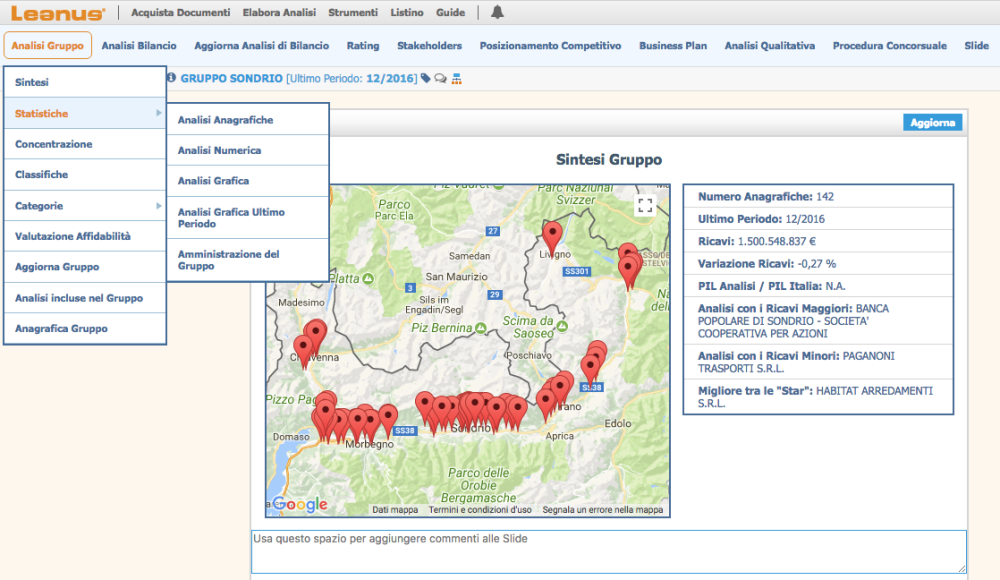Toggle the map fullscreen view icon
Viewport: 1000px width, 580px height.
point(645,205)
